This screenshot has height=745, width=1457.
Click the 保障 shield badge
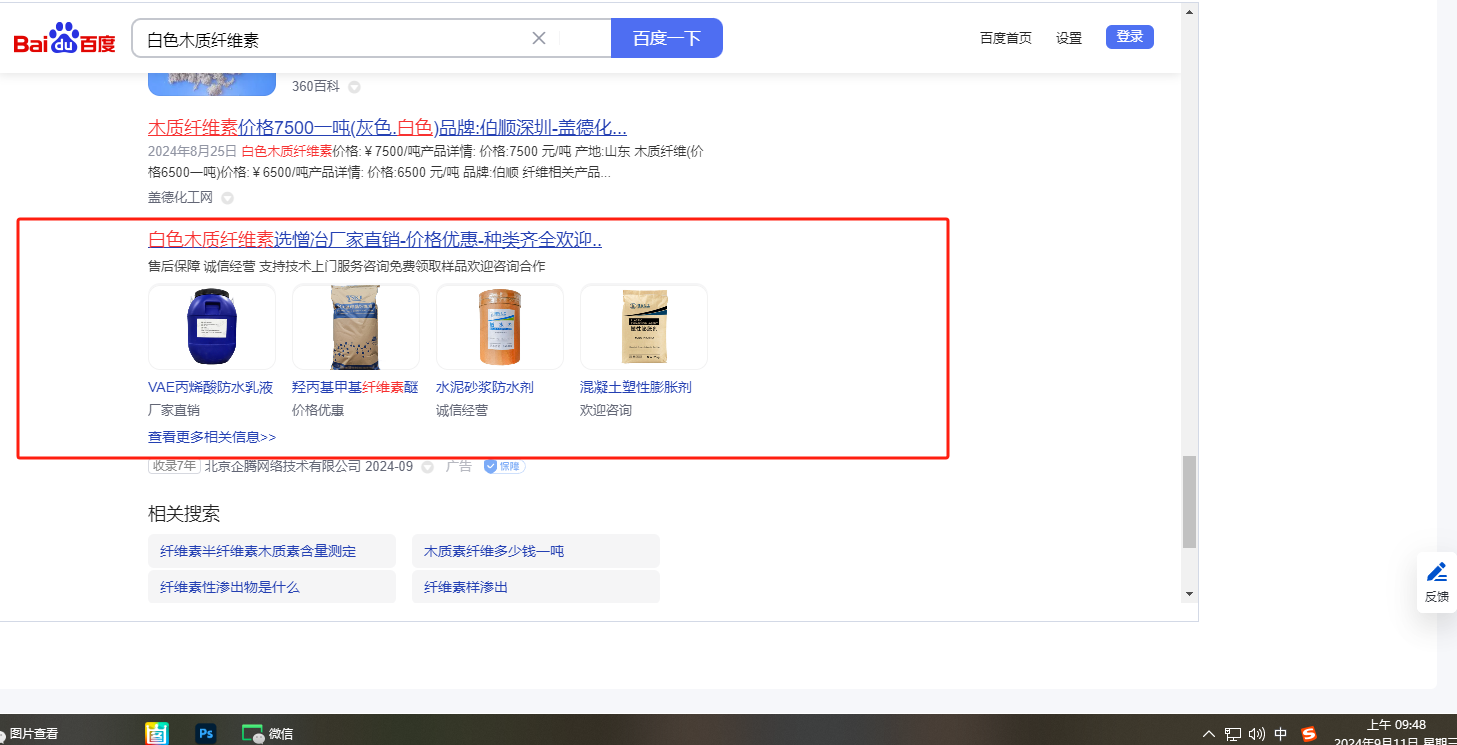[x=505, y=466]
